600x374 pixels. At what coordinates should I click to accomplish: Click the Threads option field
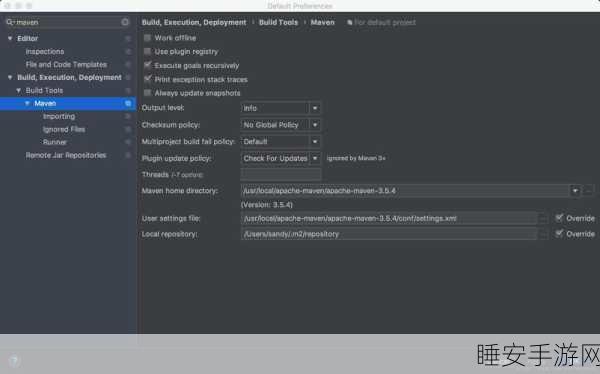pos(281,175)
